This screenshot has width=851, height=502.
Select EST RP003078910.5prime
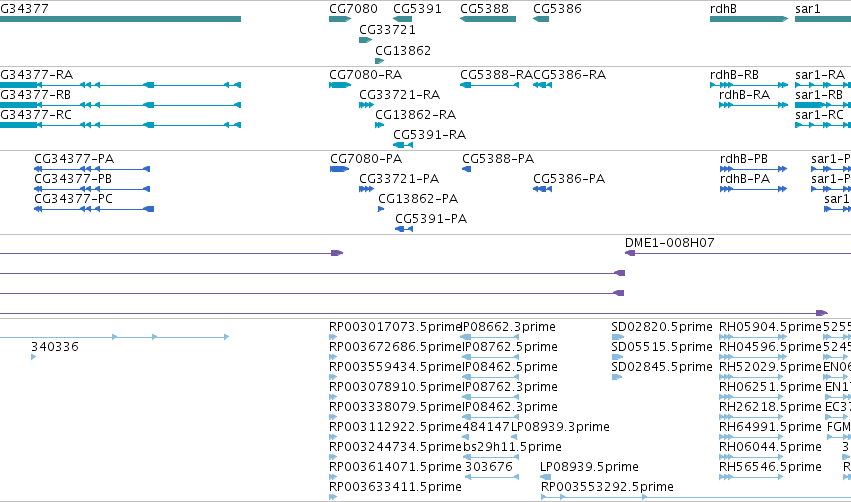coord(333,398)
